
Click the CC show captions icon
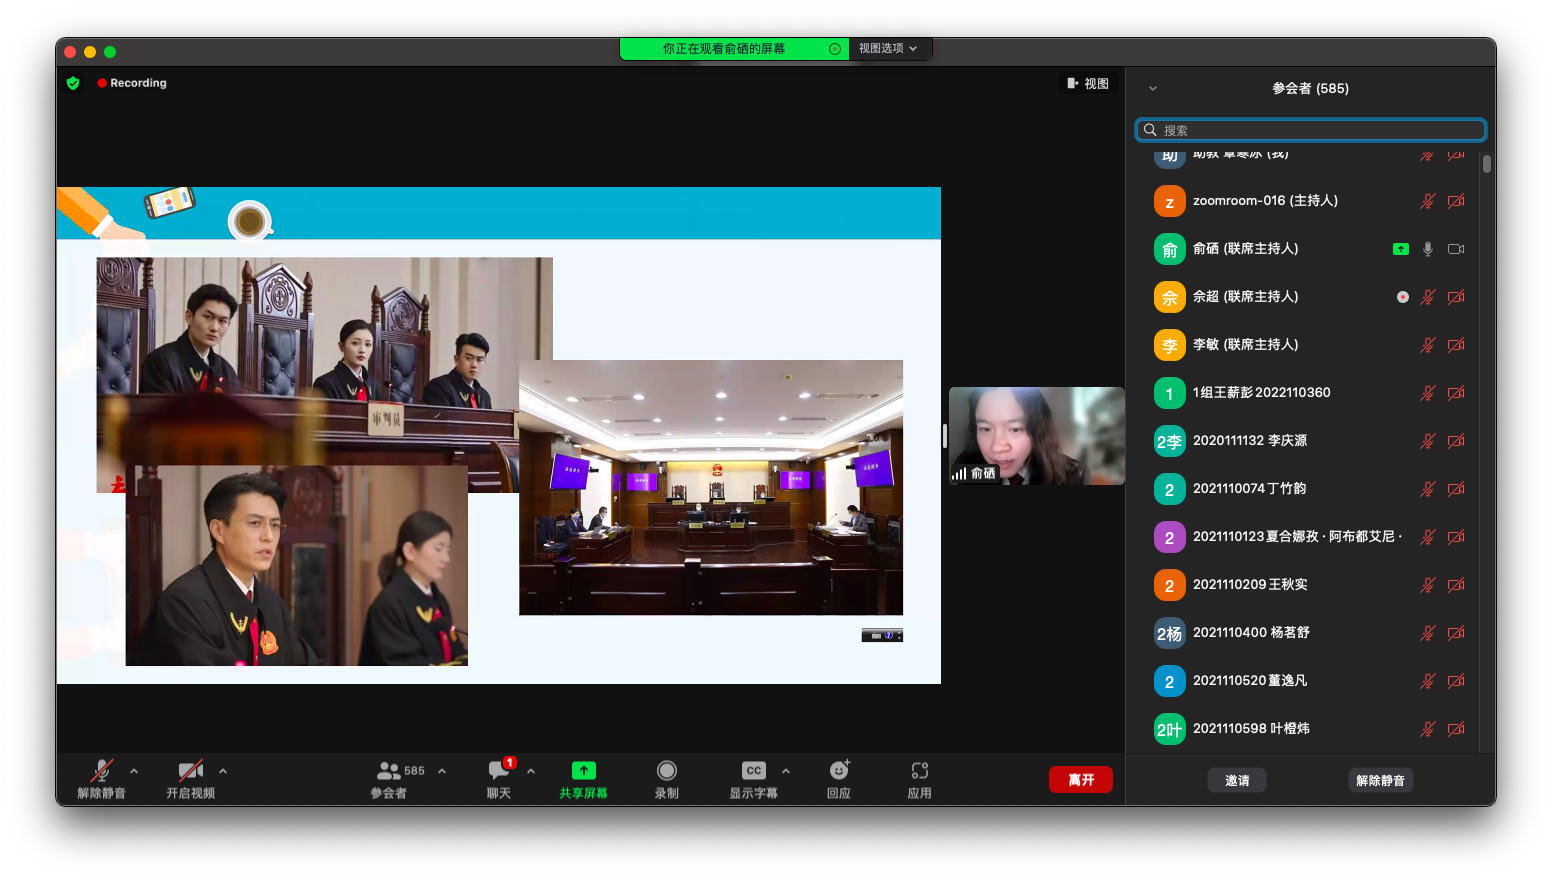[x=754, y=771]
